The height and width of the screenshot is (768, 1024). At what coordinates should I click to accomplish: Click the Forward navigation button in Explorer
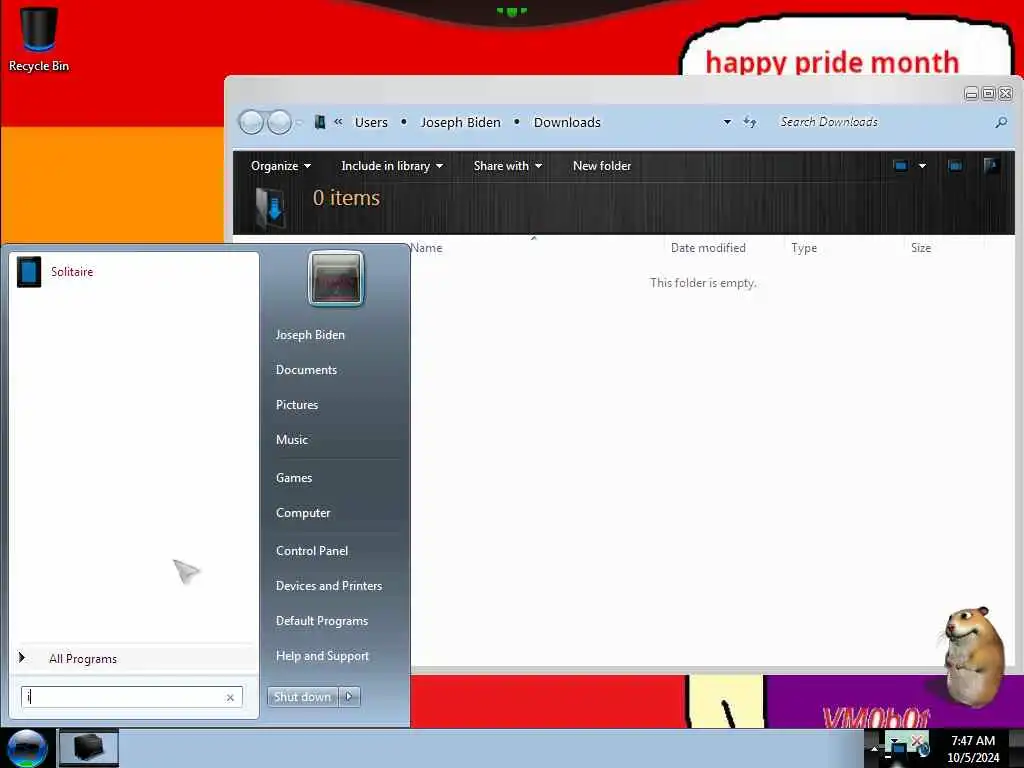click(x=280, y=122)
